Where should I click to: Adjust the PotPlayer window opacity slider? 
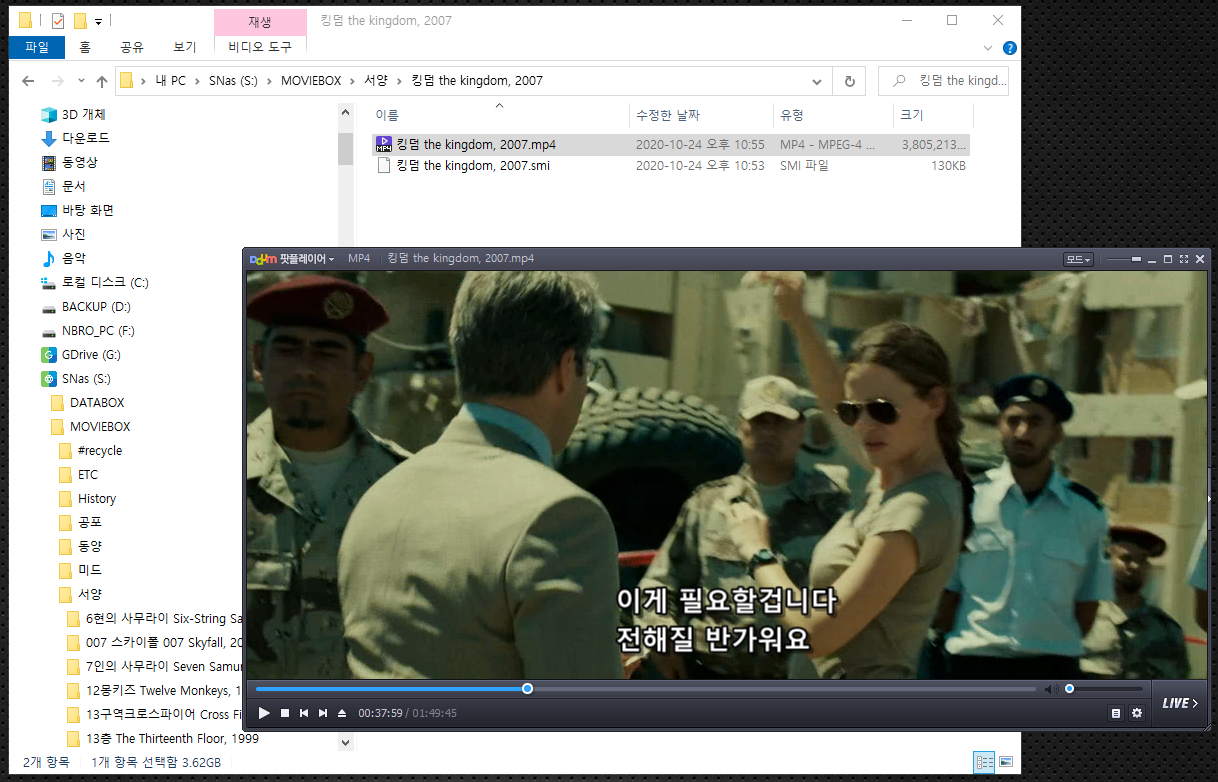[1124, 259]
